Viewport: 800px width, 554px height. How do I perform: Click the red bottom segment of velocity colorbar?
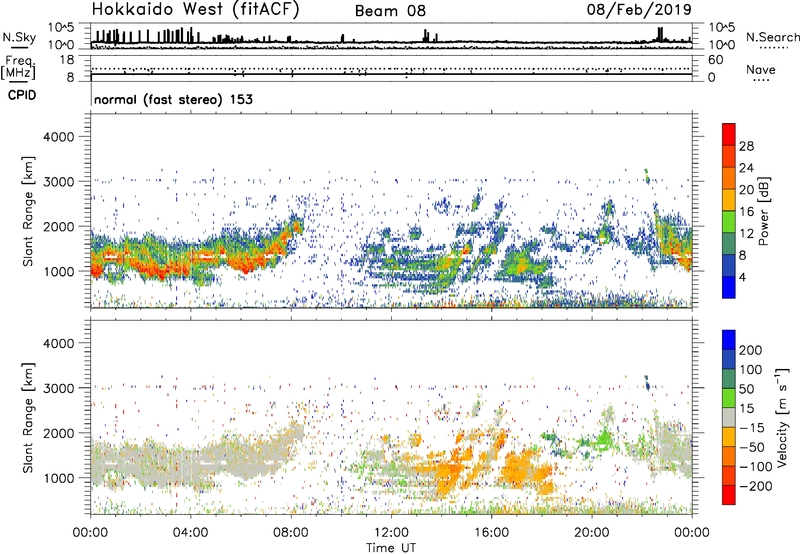(729, 495)
